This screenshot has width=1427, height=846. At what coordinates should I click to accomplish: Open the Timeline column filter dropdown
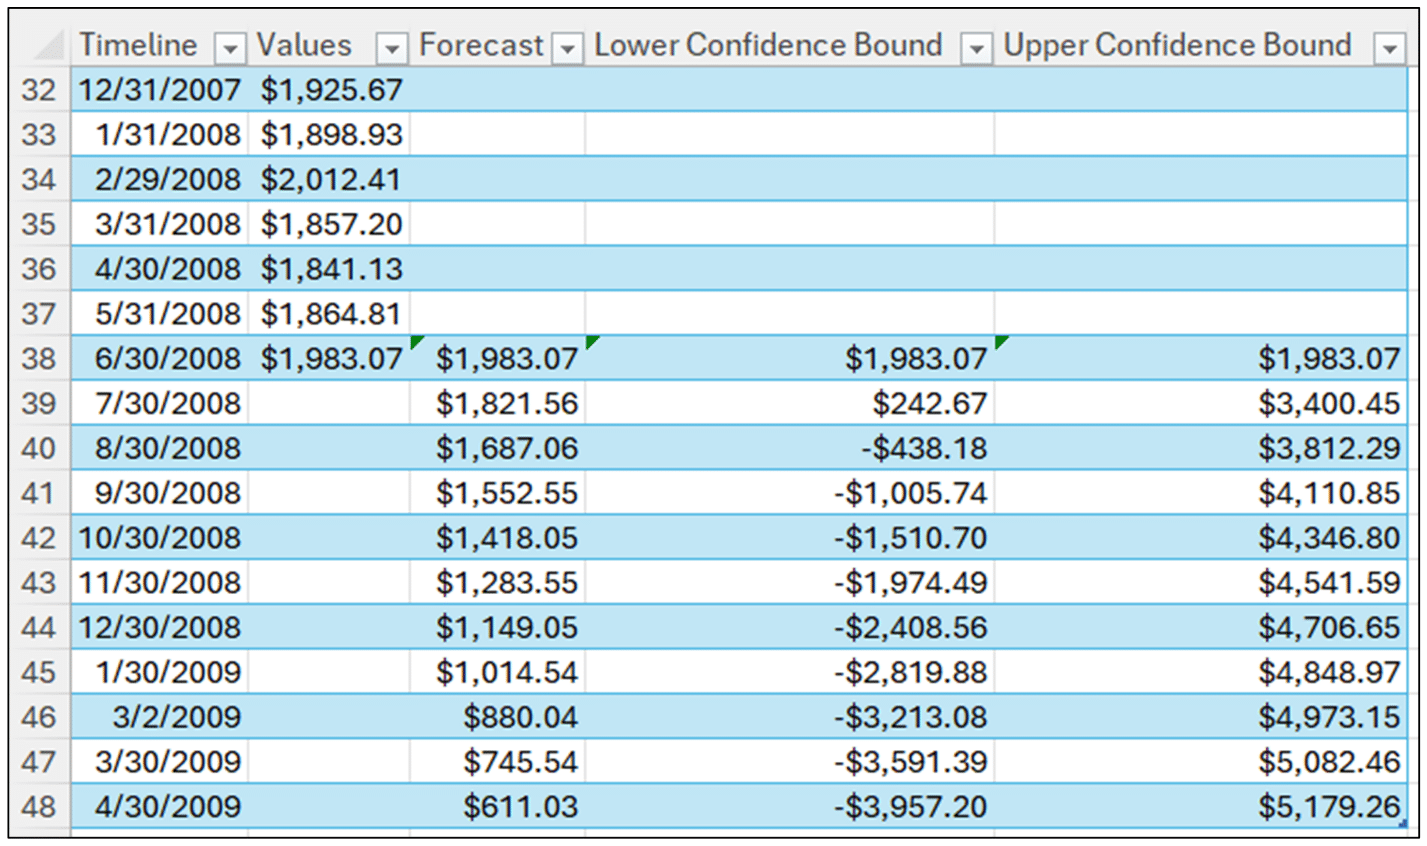232,45
